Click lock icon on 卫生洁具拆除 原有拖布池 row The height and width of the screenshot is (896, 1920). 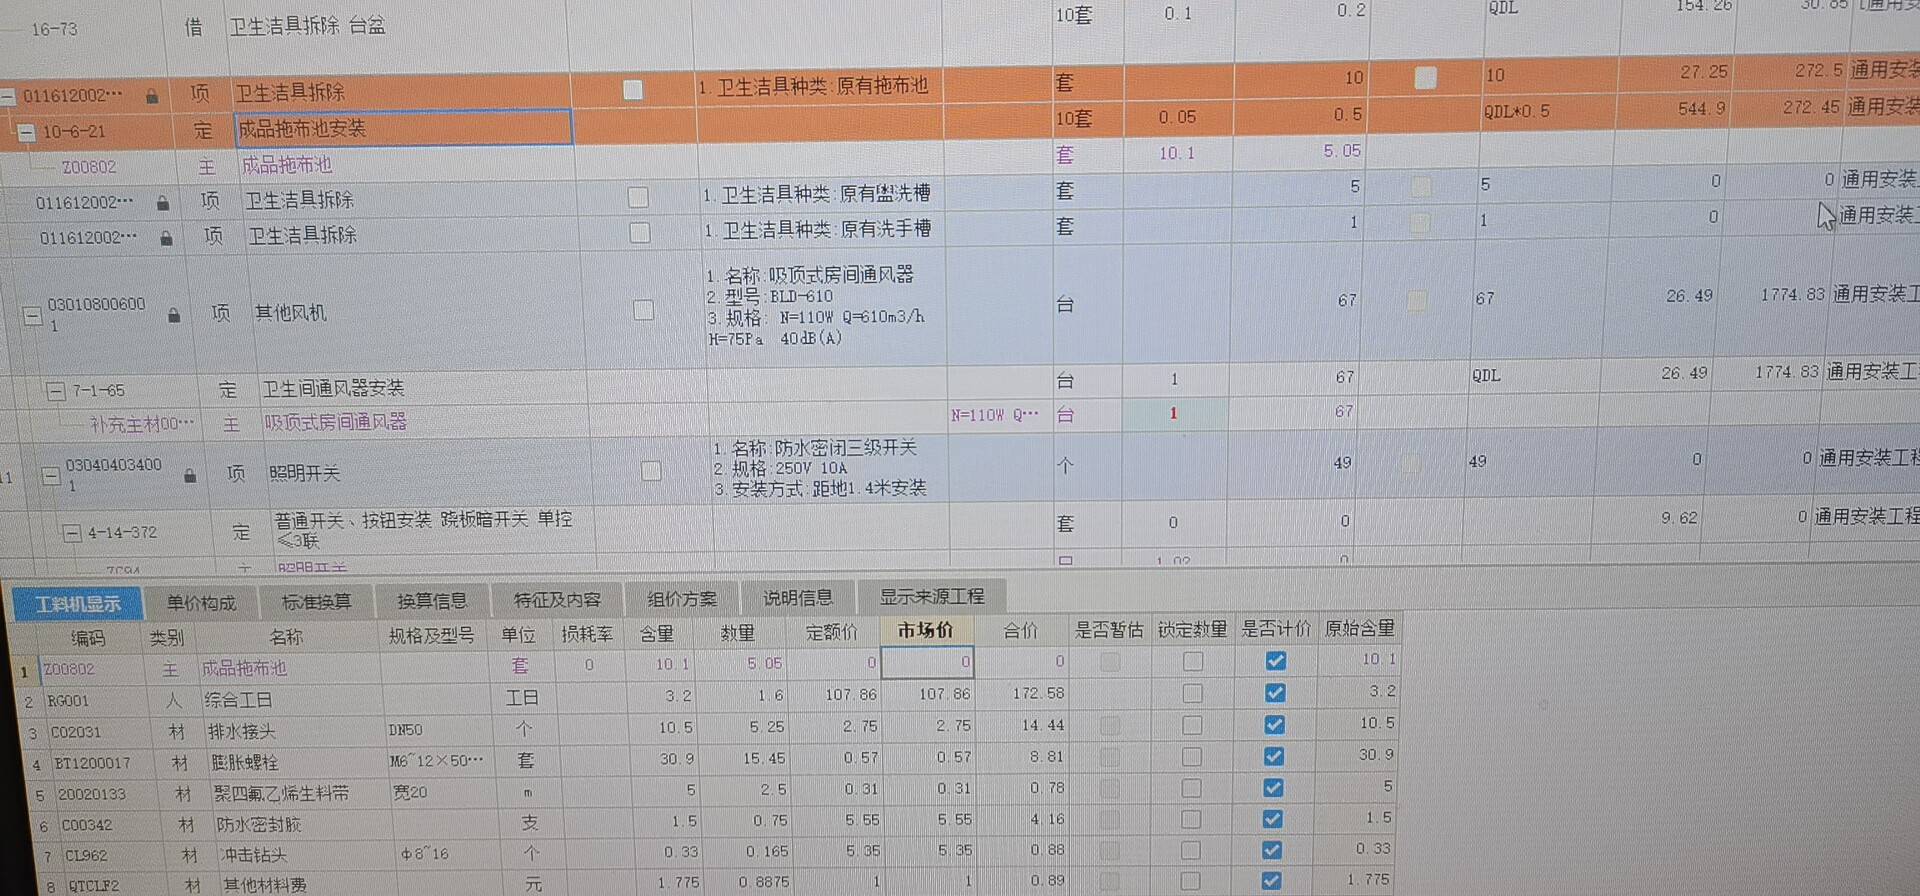click(152, 96)
